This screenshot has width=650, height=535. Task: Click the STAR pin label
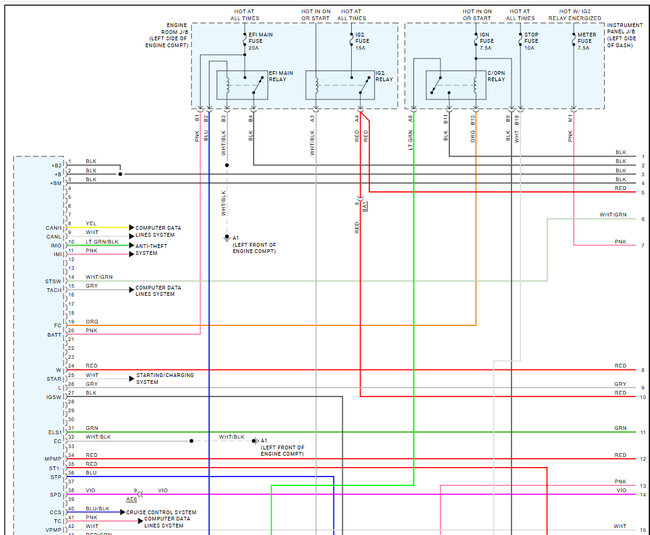coord(54,379)
